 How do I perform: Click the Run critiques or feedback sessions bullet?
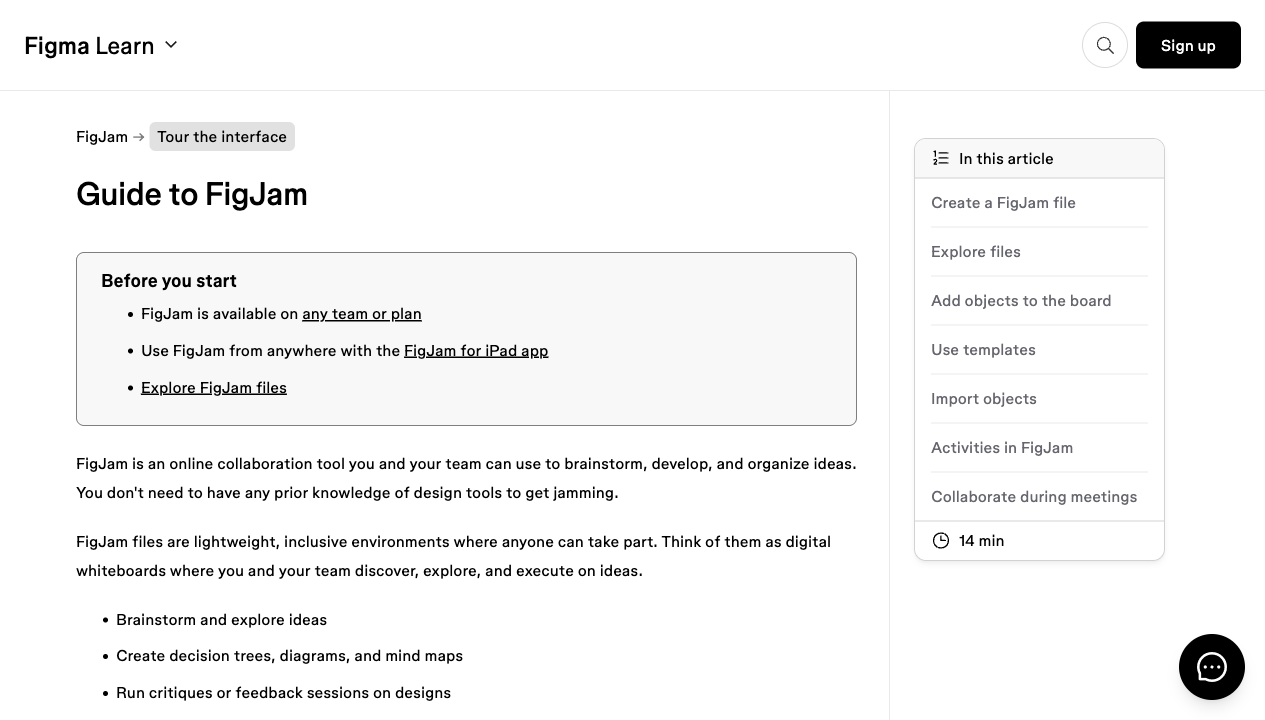coord(283,693)
